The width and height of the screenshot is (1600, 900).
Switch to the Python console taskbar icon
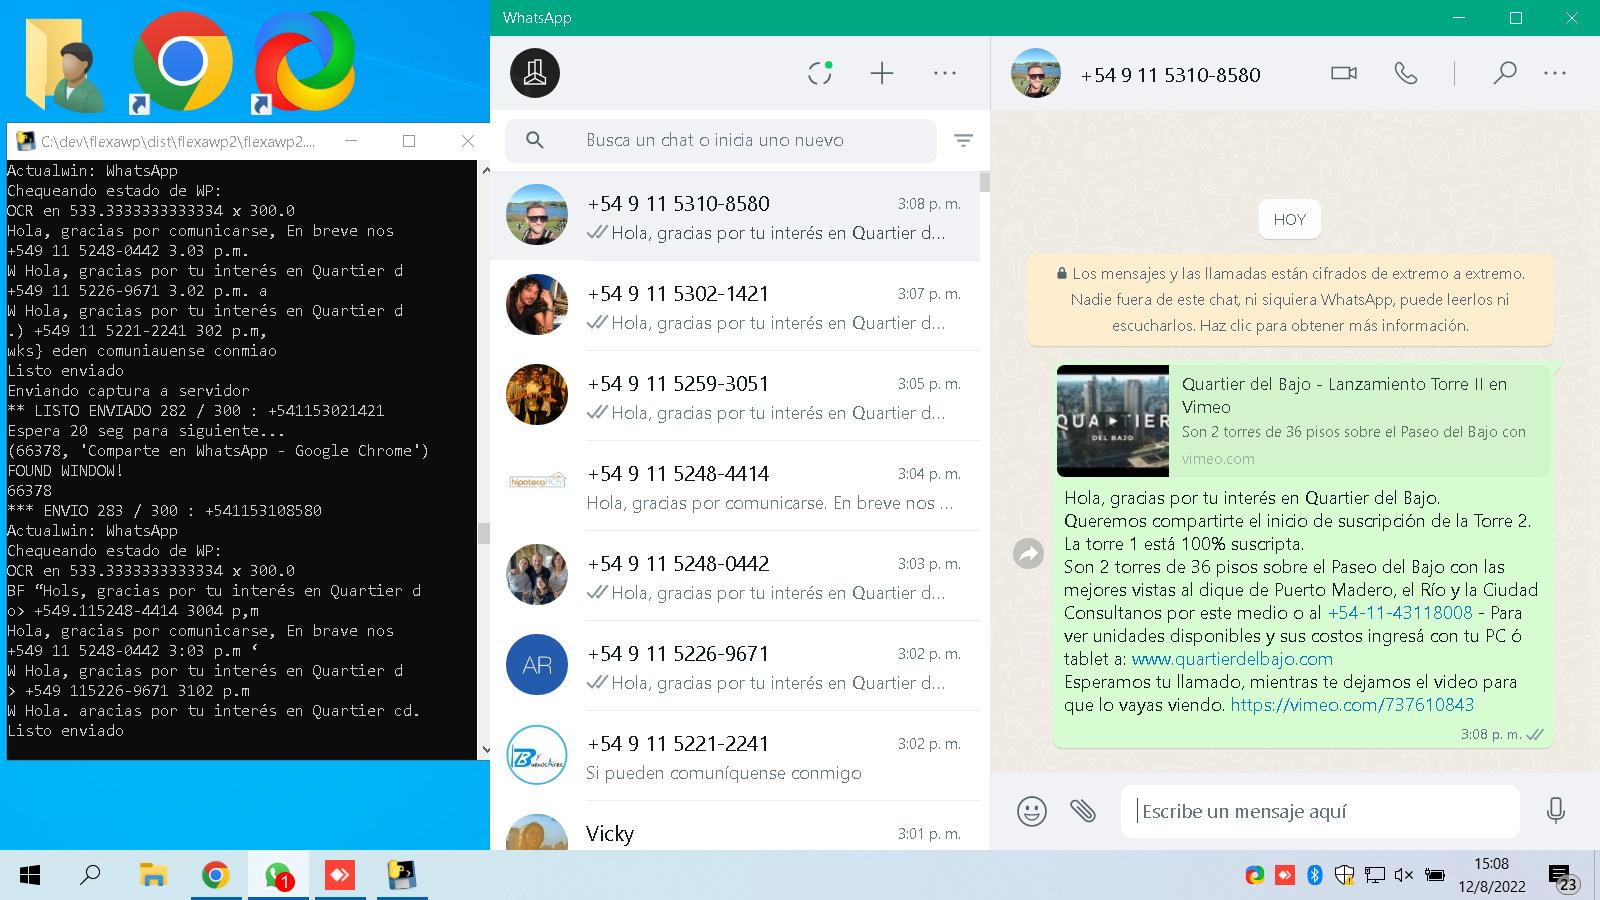(x=402, y=876)
